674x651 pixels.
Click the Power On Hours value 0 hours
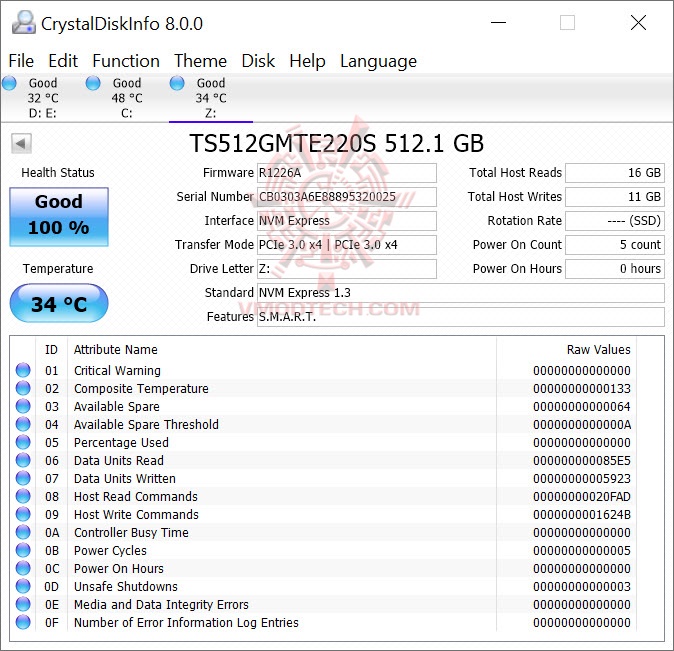[615, 269]
